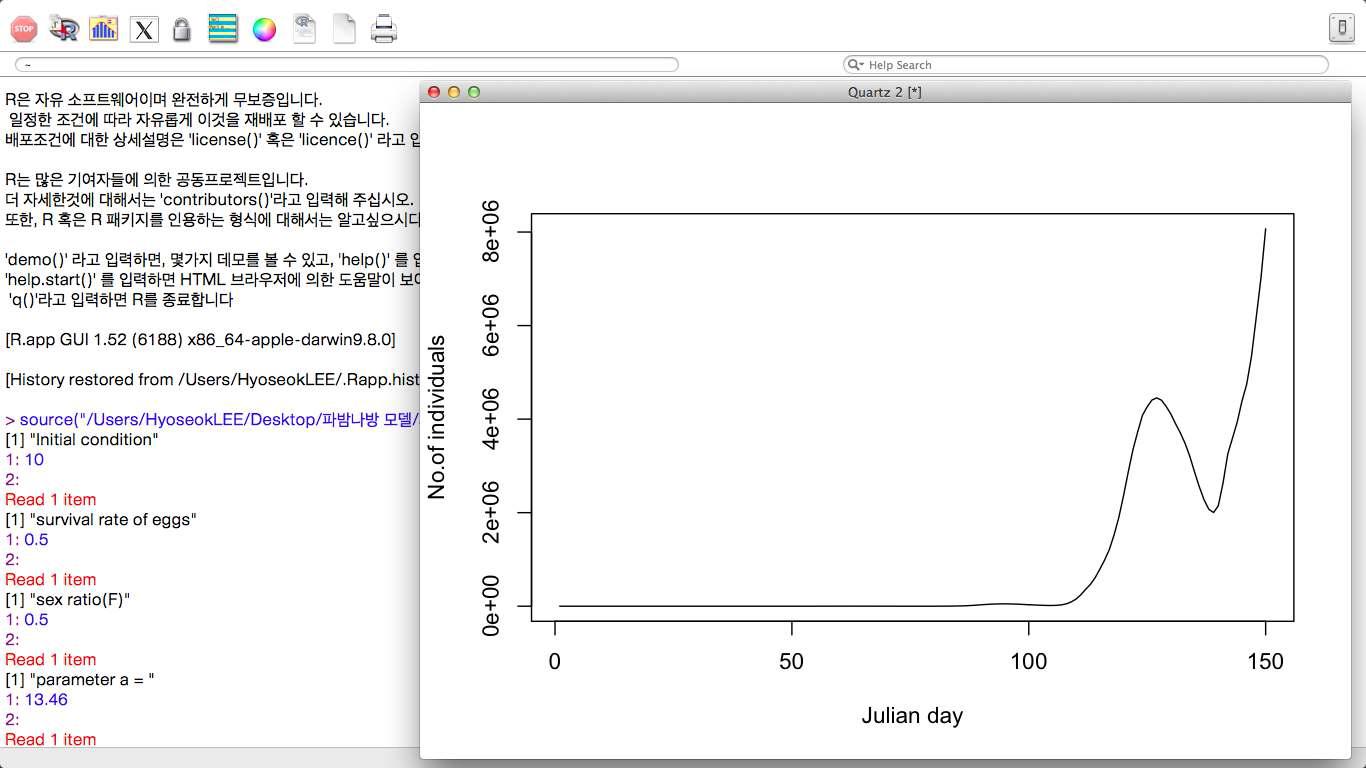
Task: Click the input value "1: 10"
Action: click(25, 460)
